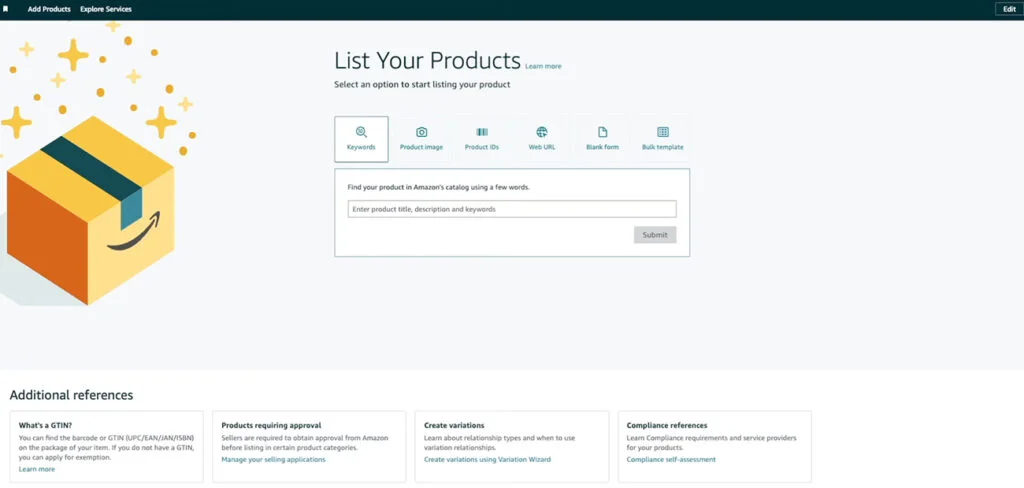This screenshot has height=488, width=1024.
Task: Switch to the Web URL tab label
Action: pos(542,147)
